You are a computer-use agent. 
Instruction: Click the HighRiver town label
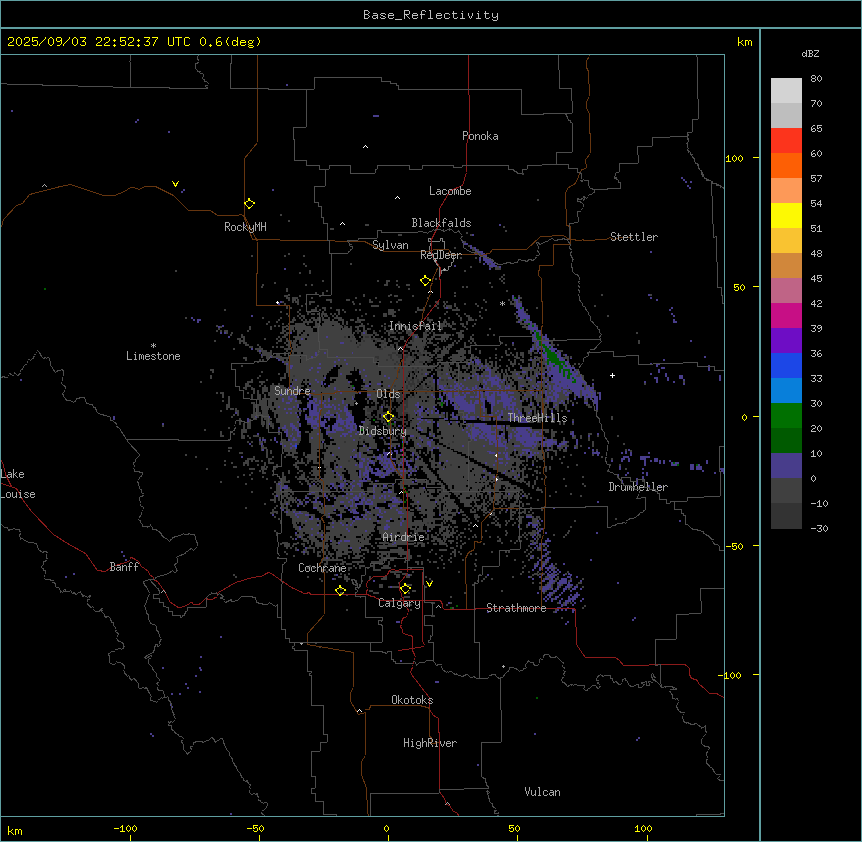[x=430, y=743]
